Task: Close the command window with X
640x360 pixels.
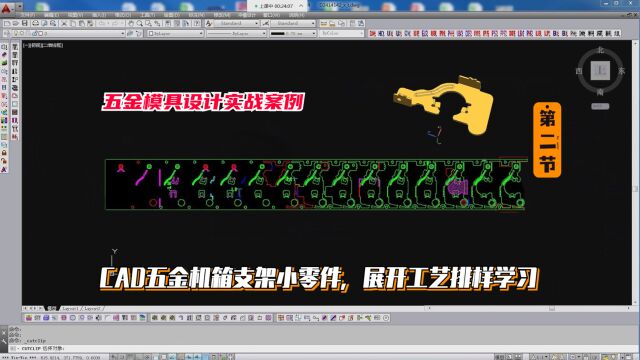Action: 4,333
